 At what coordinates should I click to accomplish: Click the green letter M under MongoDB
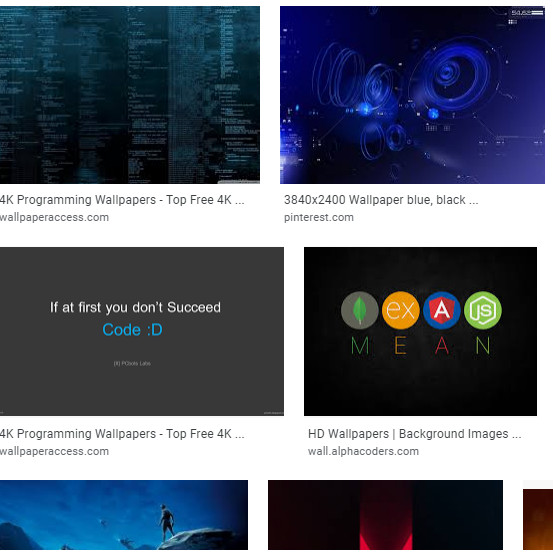point(360,345)
